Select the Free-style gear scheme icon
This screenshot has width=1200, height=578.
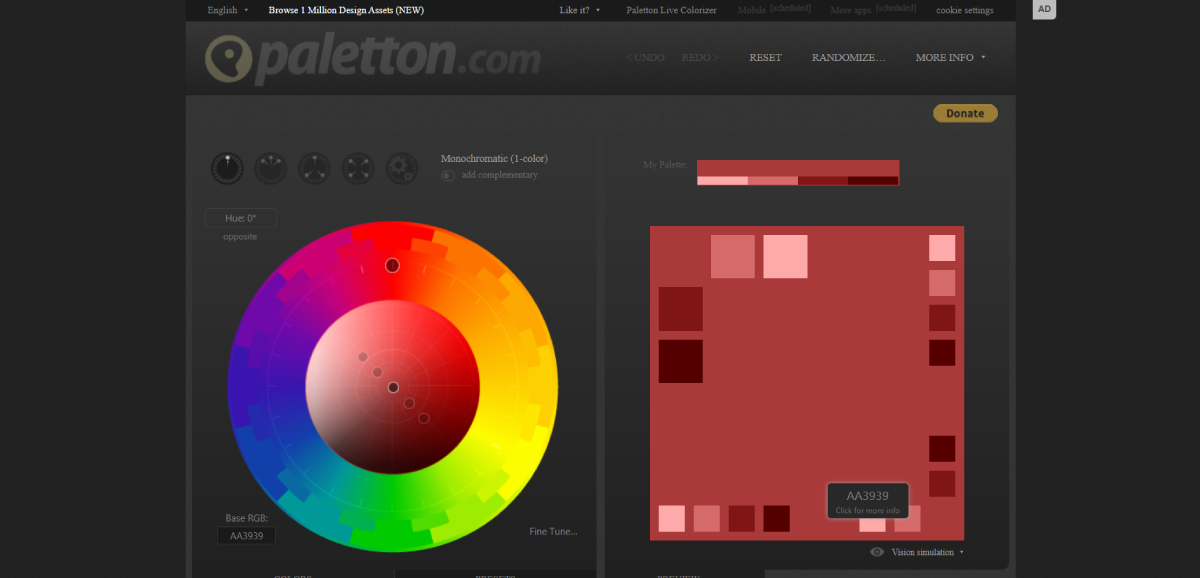point(402,168)
